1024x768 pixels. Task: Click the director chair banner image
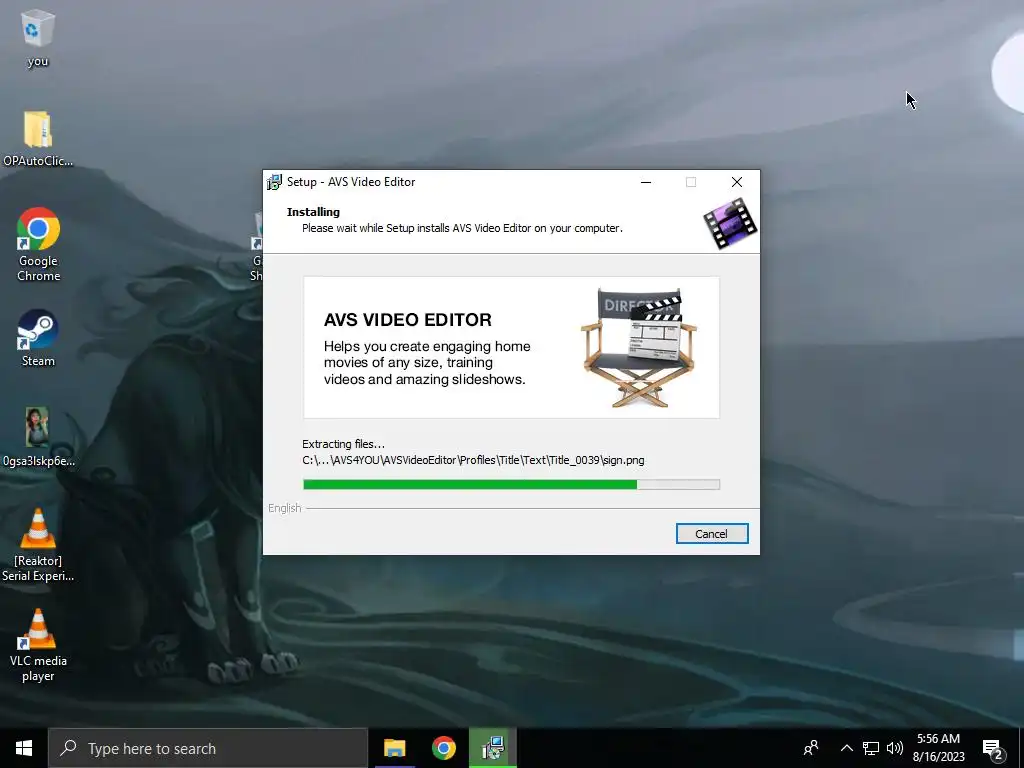click(639, 347)
